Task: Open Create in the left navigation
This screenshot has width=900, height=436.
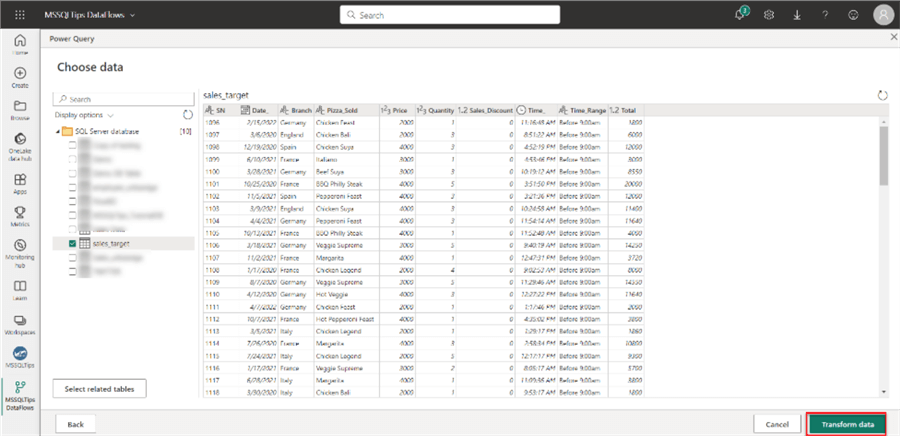Action: pyautogui.click(x=20, y=77)
